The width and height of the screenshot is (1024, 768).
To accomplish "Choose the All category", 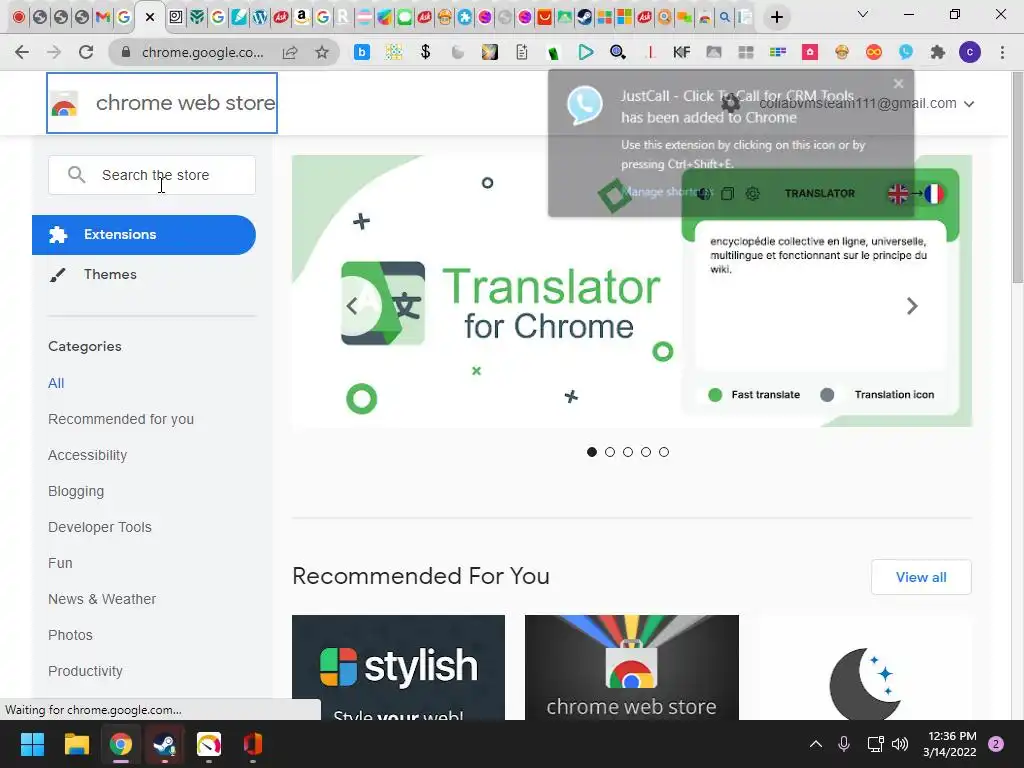I will point(56,383).
